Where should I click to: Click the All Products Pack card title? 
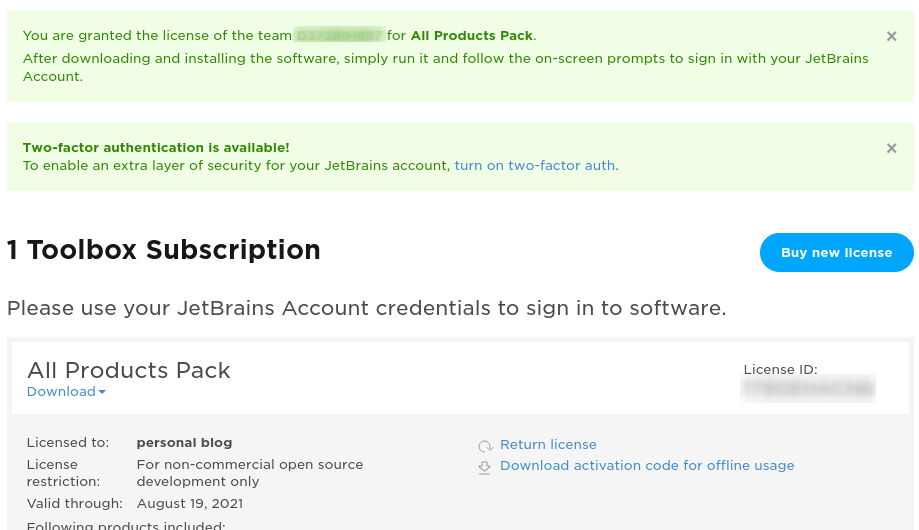129,371
